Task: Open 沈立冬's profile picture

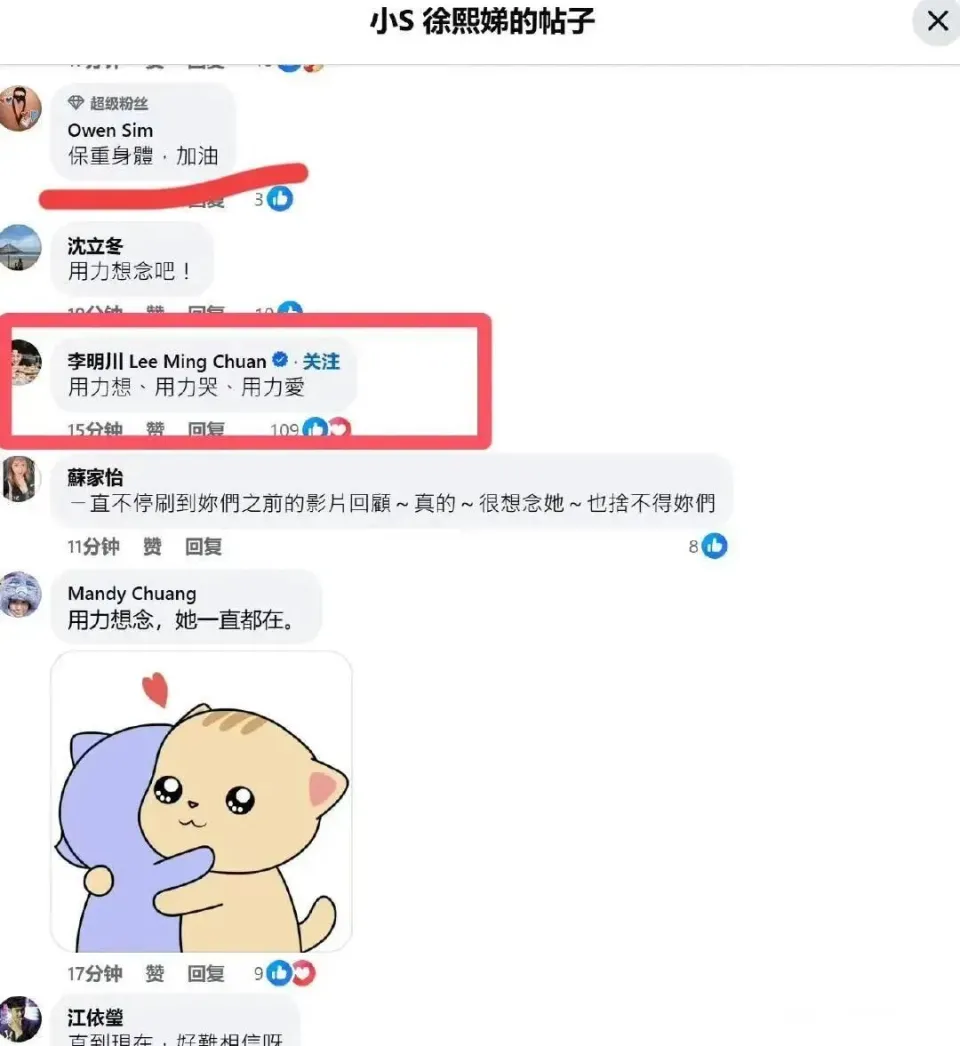Action: pyautogui.click(x=20, y=247)
